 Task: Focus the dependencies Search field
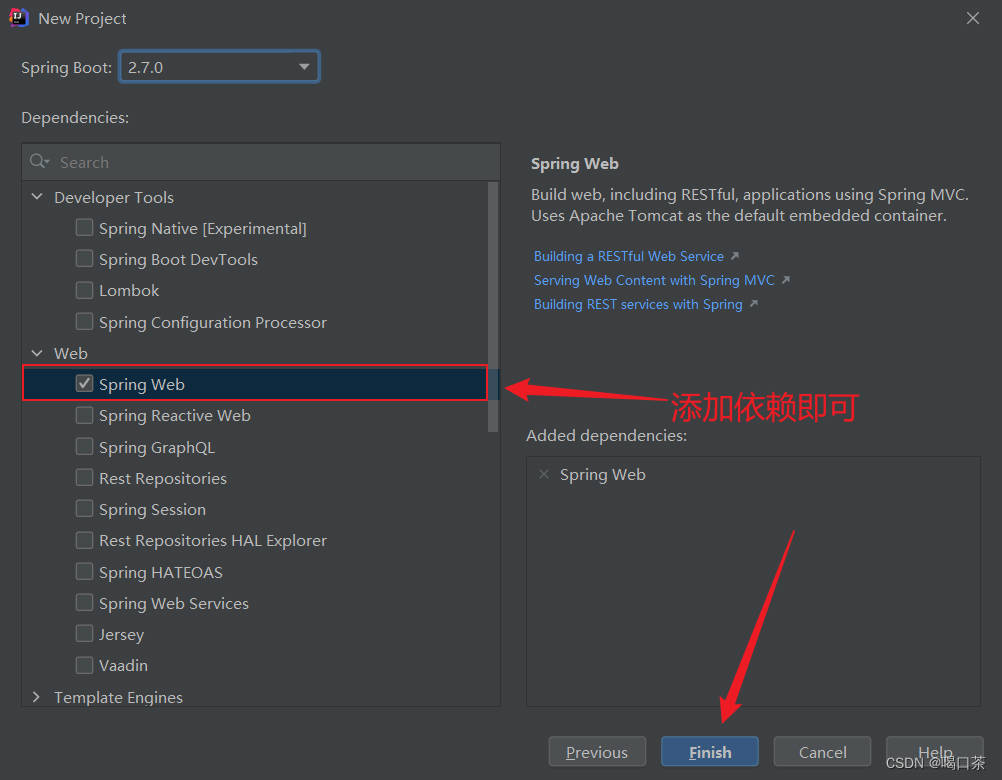tap(261, 162)
